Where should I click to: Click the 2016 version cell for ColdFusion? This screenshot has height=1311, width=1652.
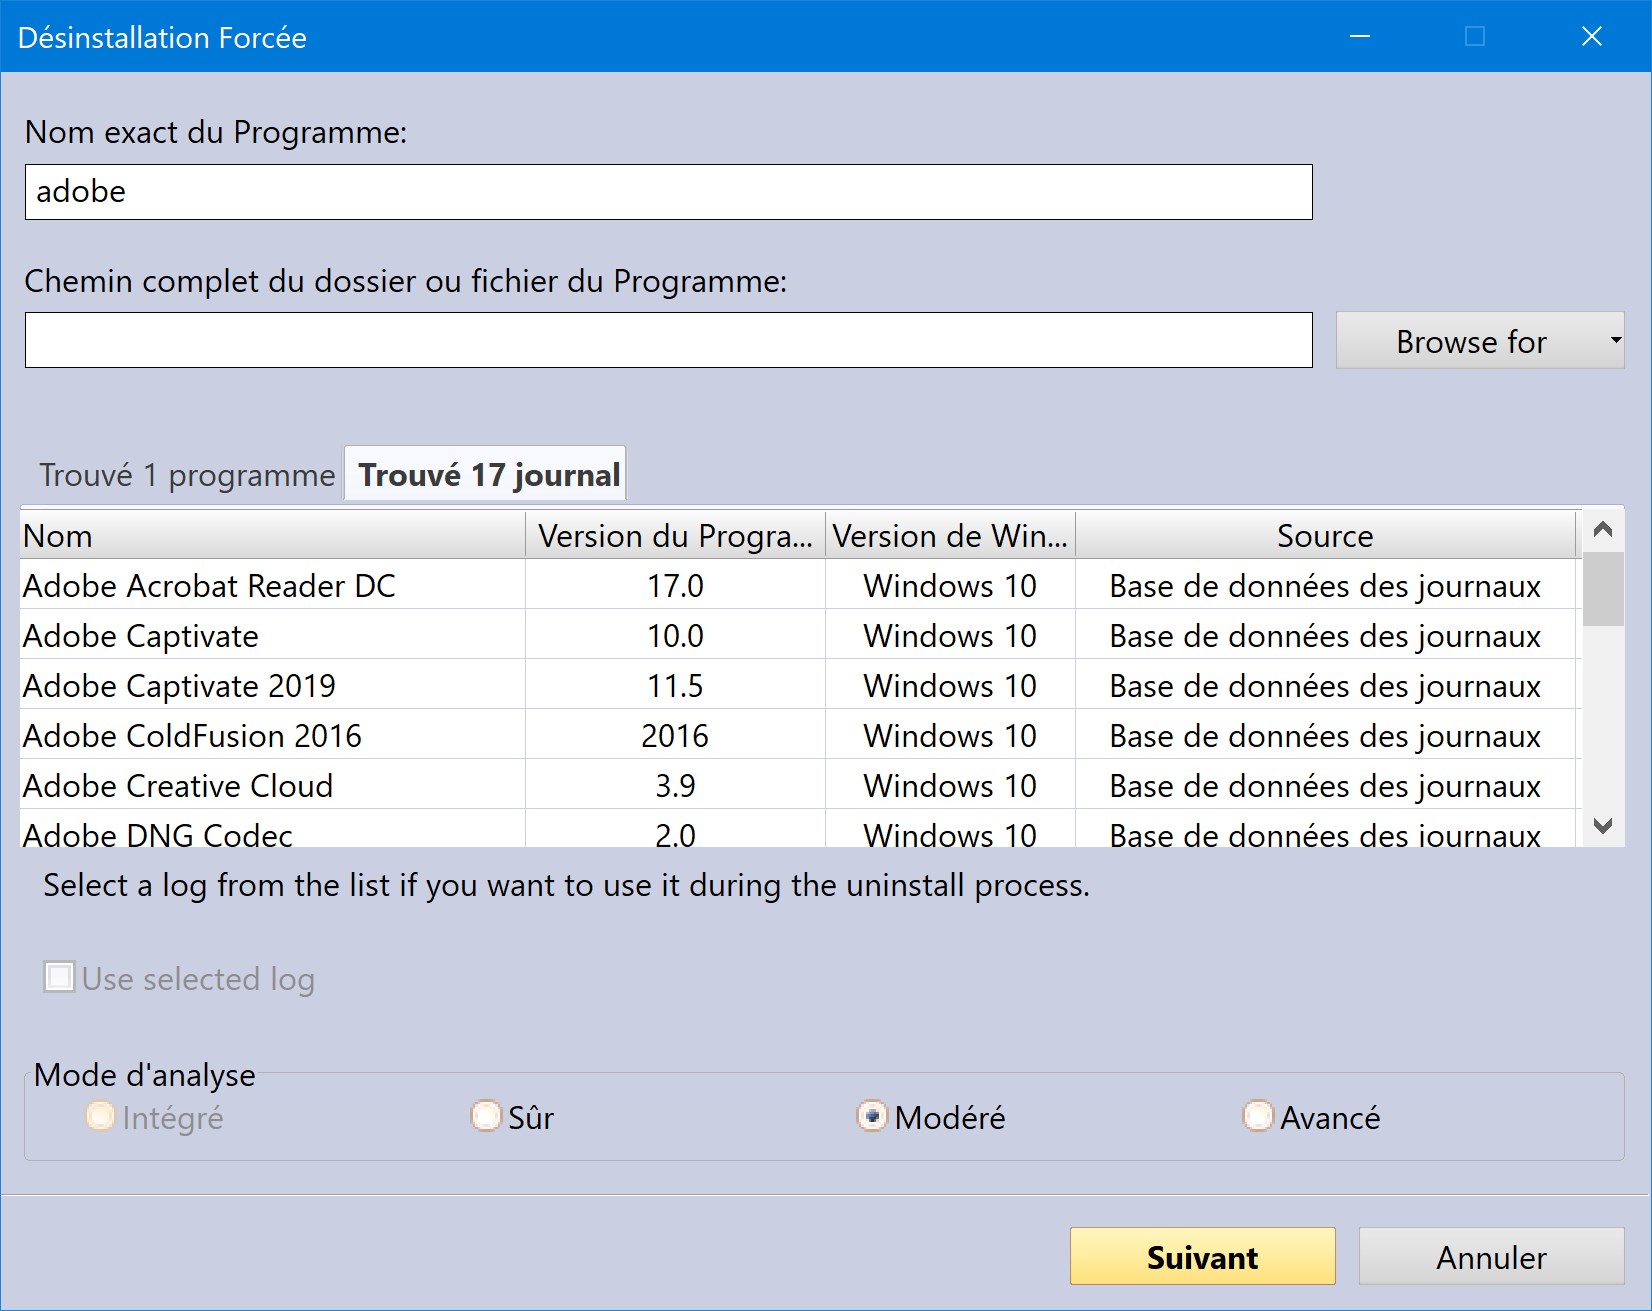click(675, 736)
